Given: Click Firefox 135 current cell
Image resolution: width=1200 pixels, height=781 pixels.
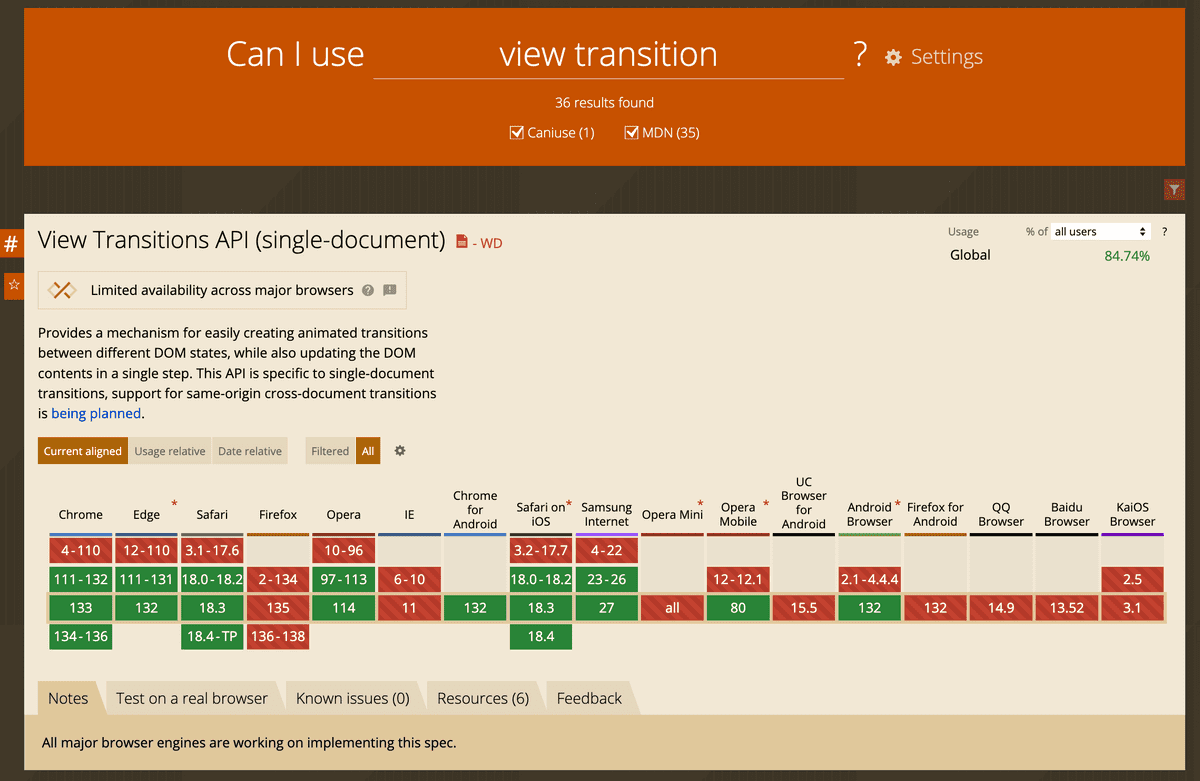Looking at the screenshot, I should (278, 608).
